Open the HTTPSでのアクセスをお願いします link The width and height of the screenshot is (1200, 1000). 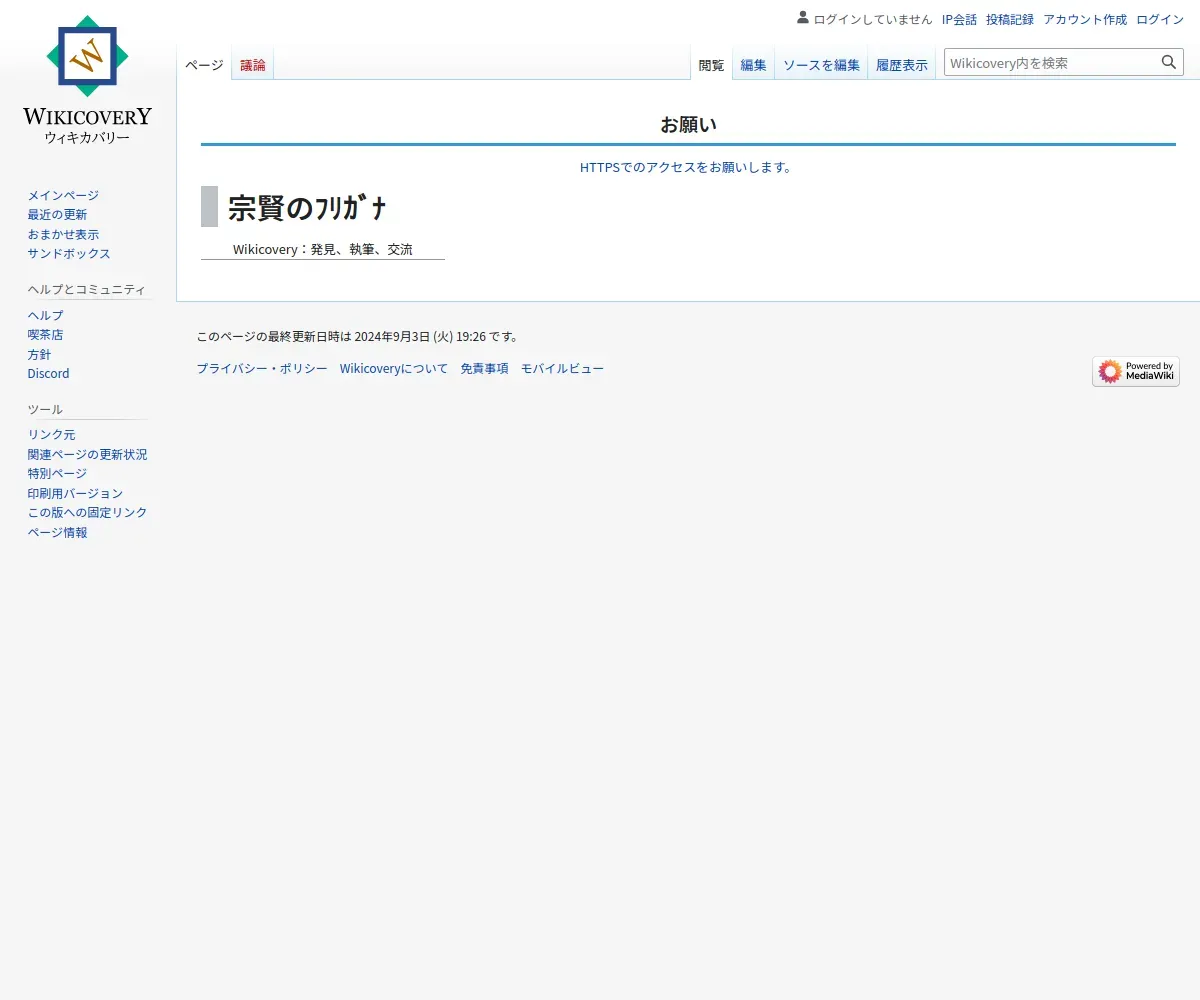coord(688,167)
